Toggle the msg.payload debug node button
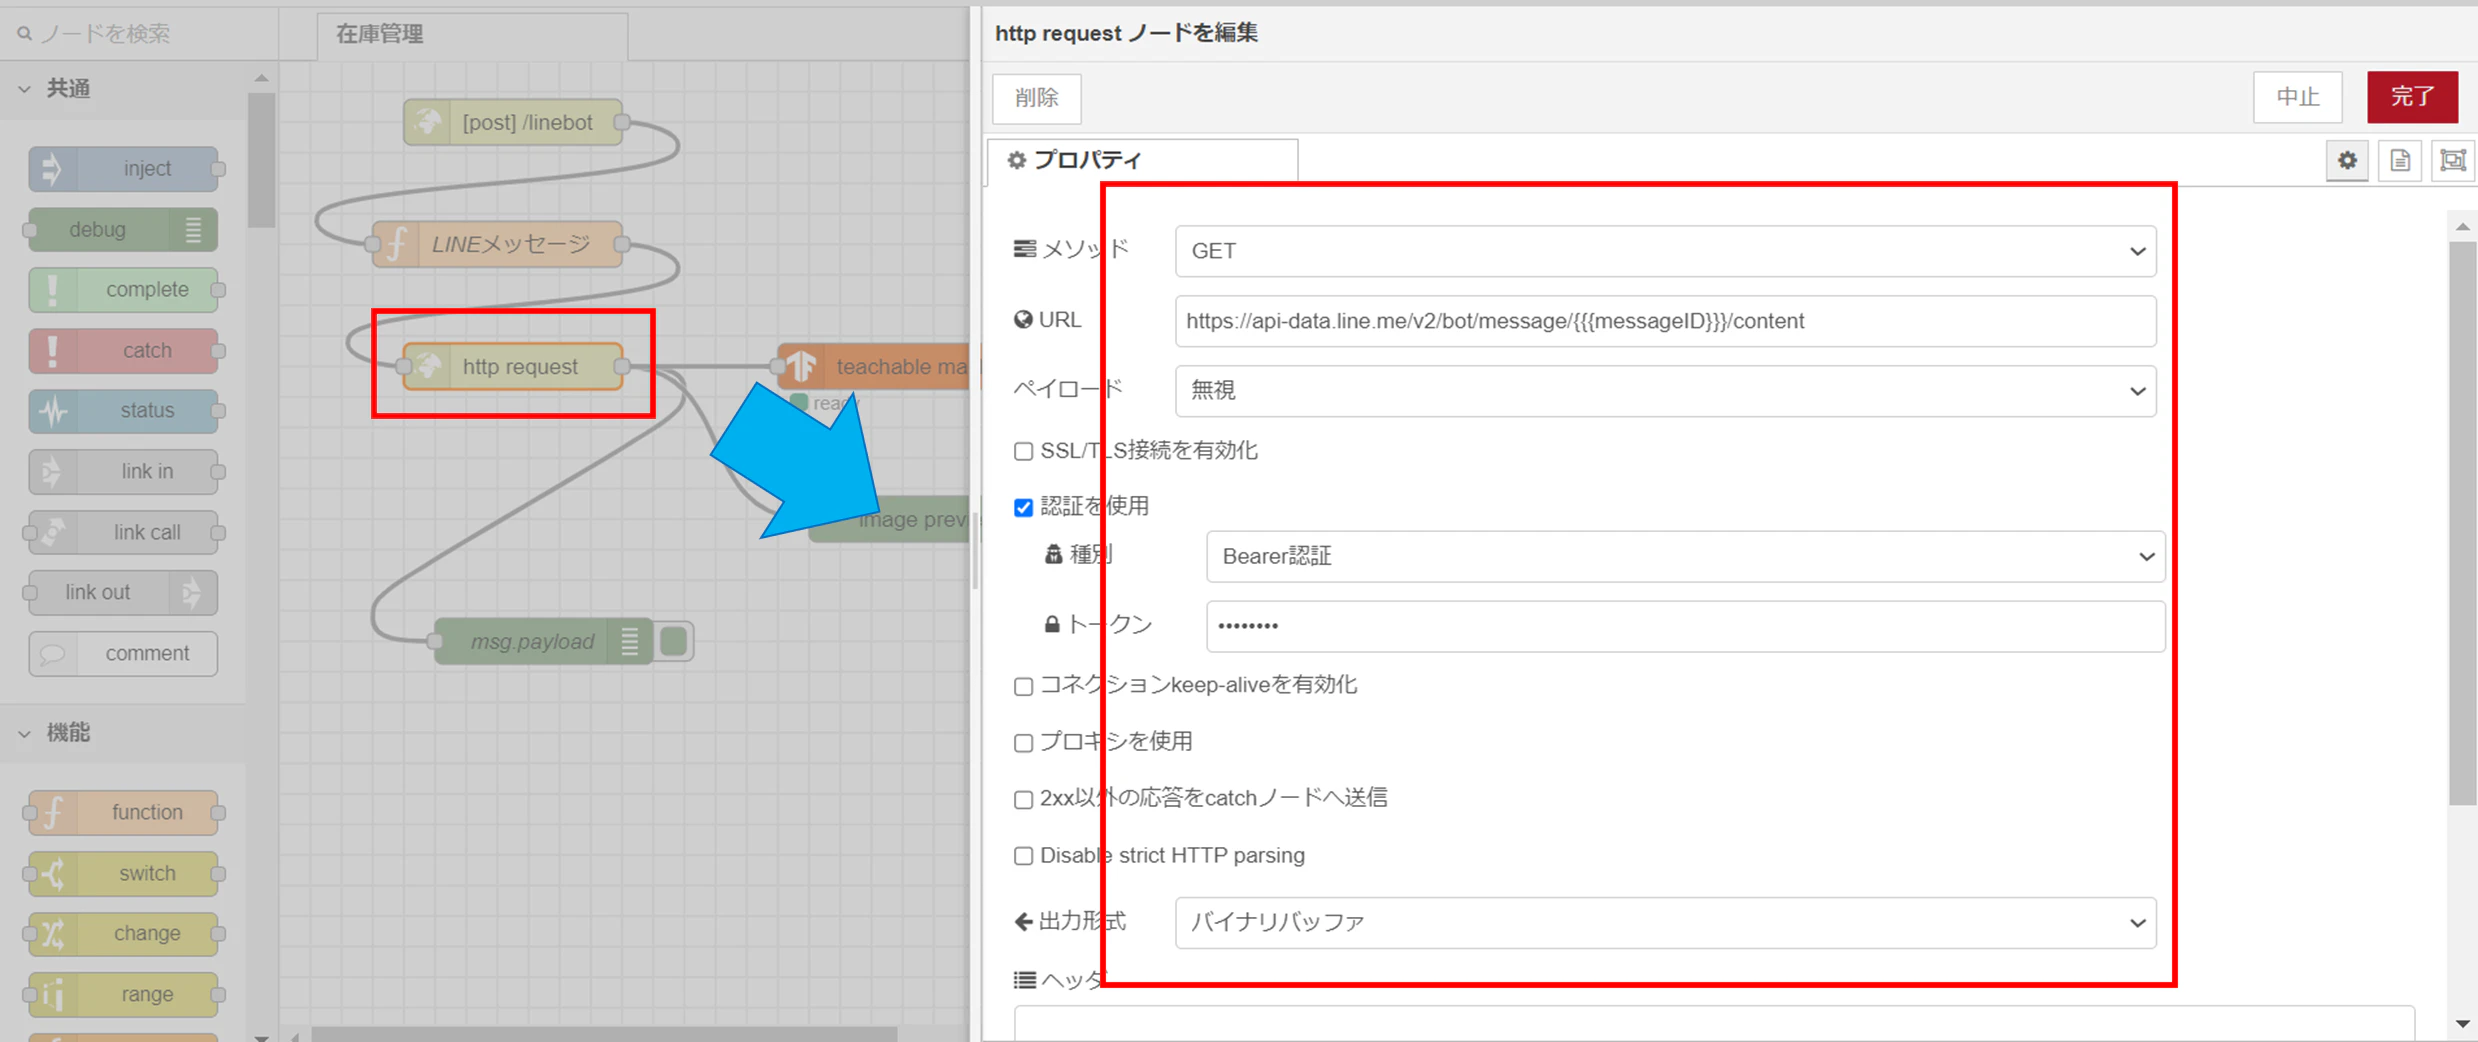 674,641
